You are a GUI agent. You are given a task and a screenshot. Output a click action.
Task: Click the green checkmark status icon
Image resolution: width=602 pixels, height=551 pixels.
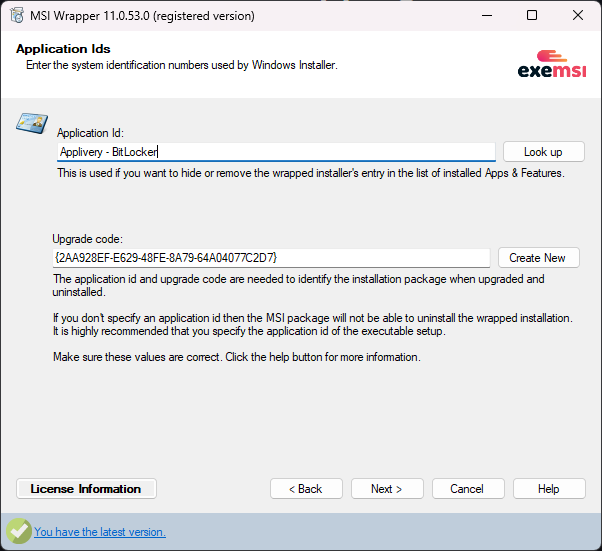tap(19, 531)
